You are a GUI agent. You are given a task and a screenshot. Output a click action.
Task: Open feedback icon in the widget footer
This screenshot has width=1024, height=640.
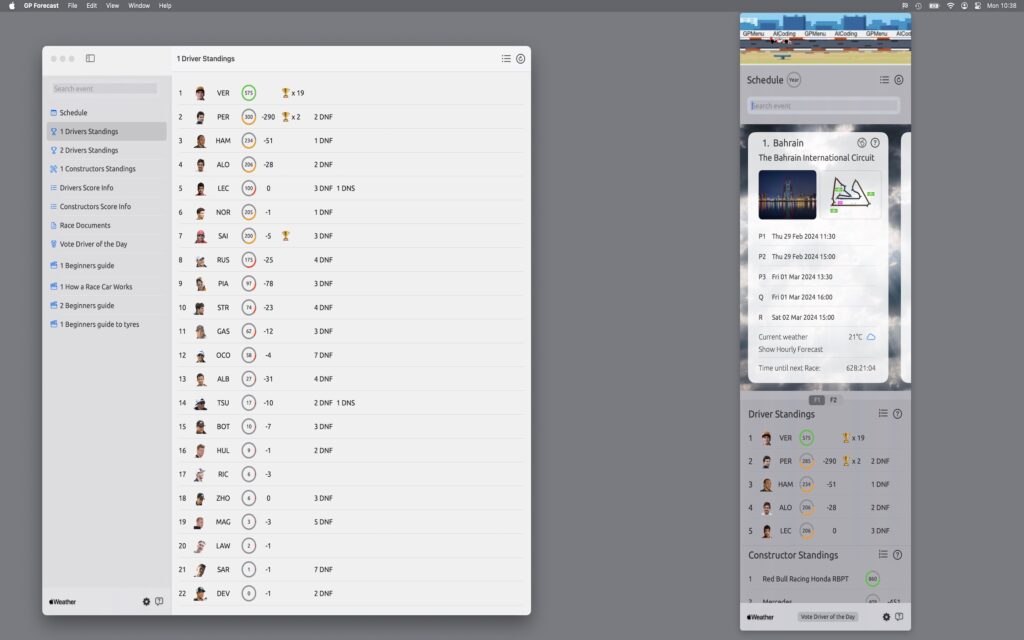(899, 616)
